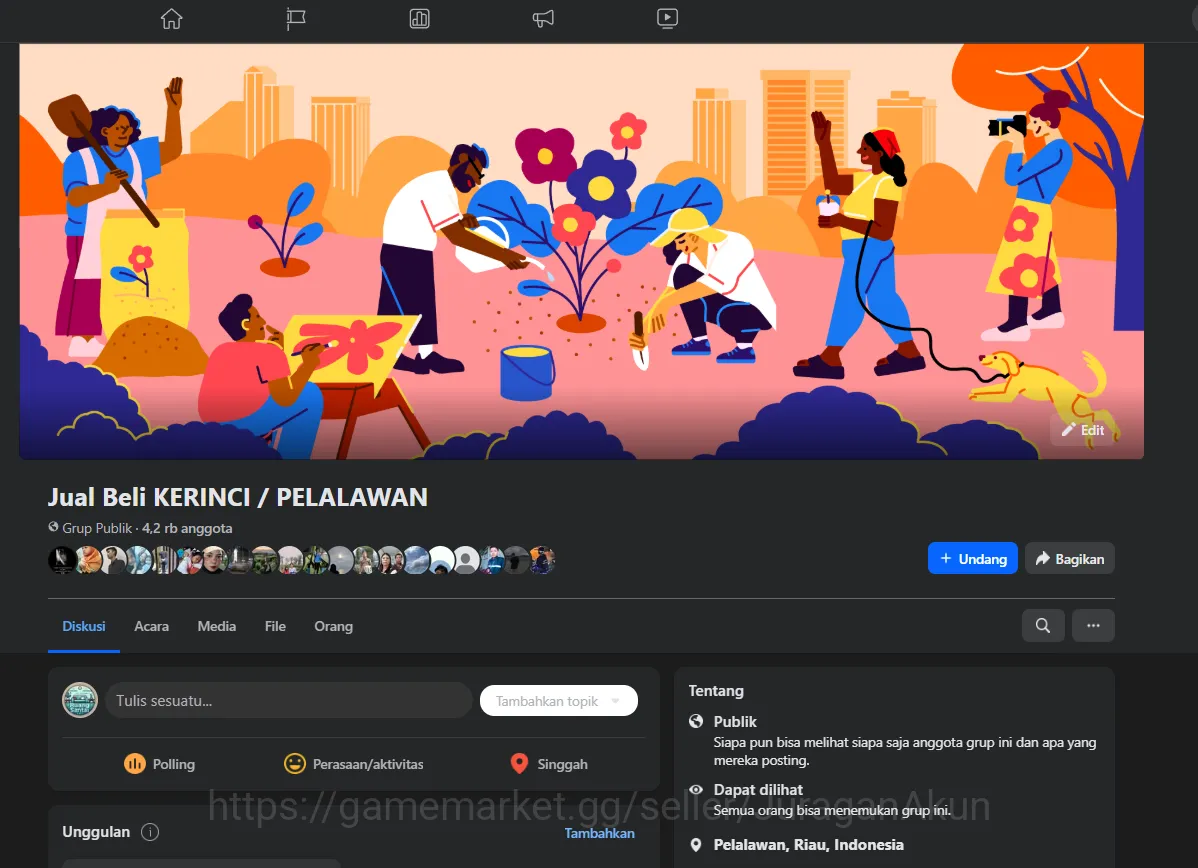Viewport: 1198px width, 868px height.
Task: Click the Tulis sesuatu post field
Action: (x=289, y=701)
